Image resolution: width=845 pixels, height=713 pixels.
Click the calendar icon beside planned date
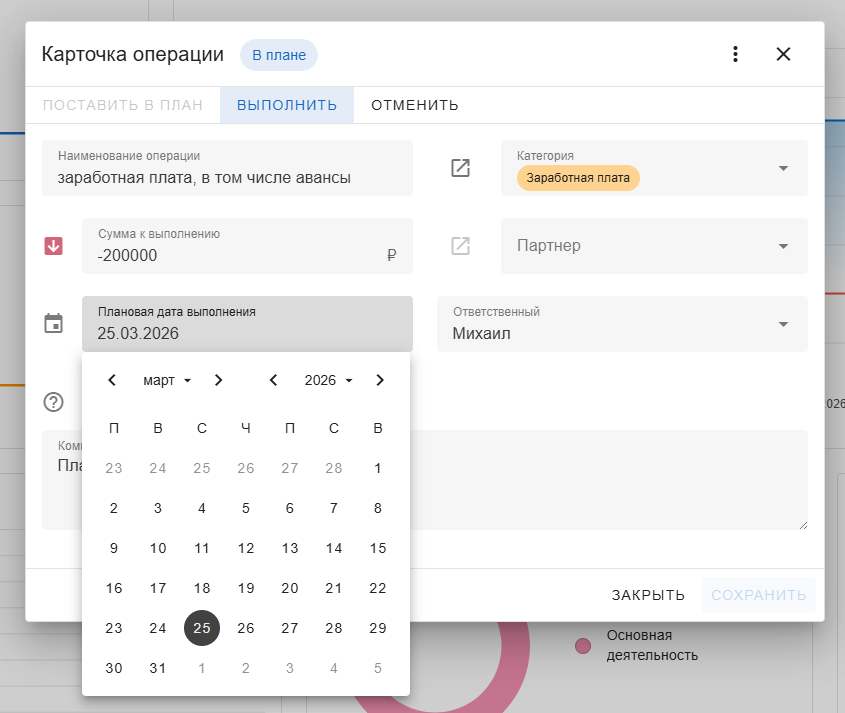click(54, 324)
